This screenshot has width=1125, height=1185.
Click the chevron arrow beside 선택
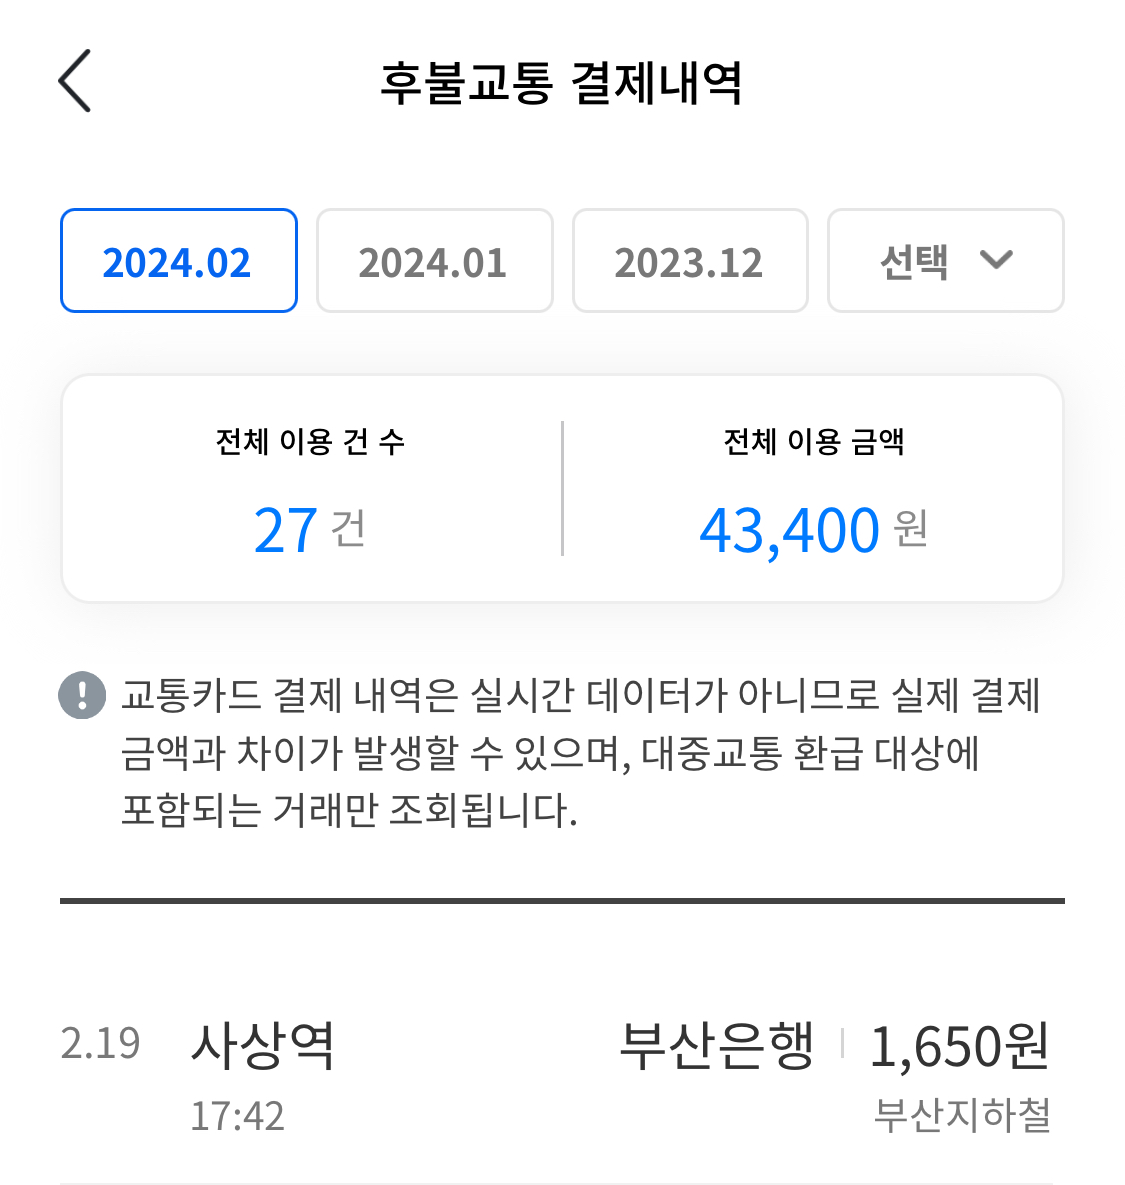point(996,261)
